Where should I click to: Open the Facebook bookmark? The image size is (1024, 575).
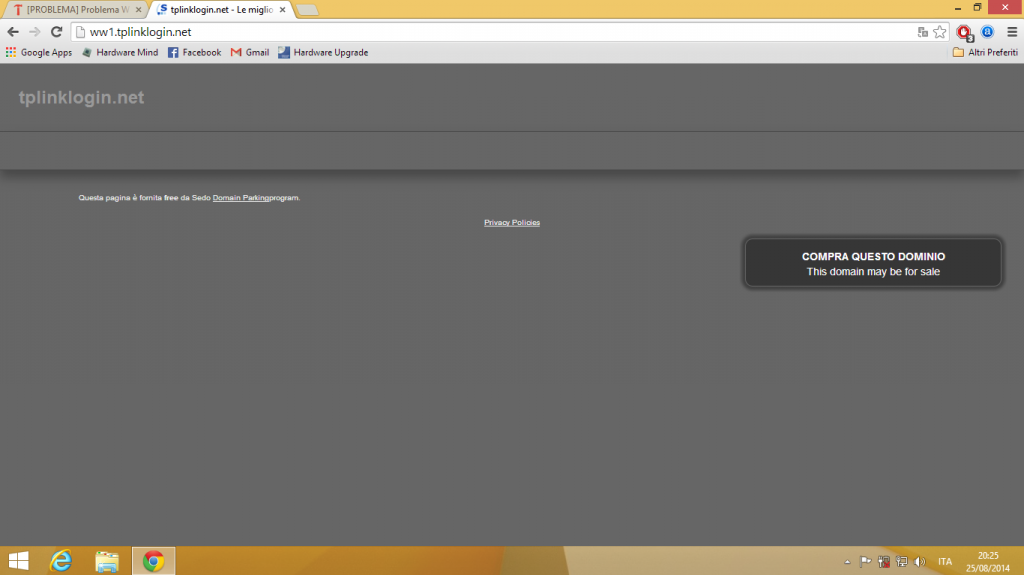[194, 52]
